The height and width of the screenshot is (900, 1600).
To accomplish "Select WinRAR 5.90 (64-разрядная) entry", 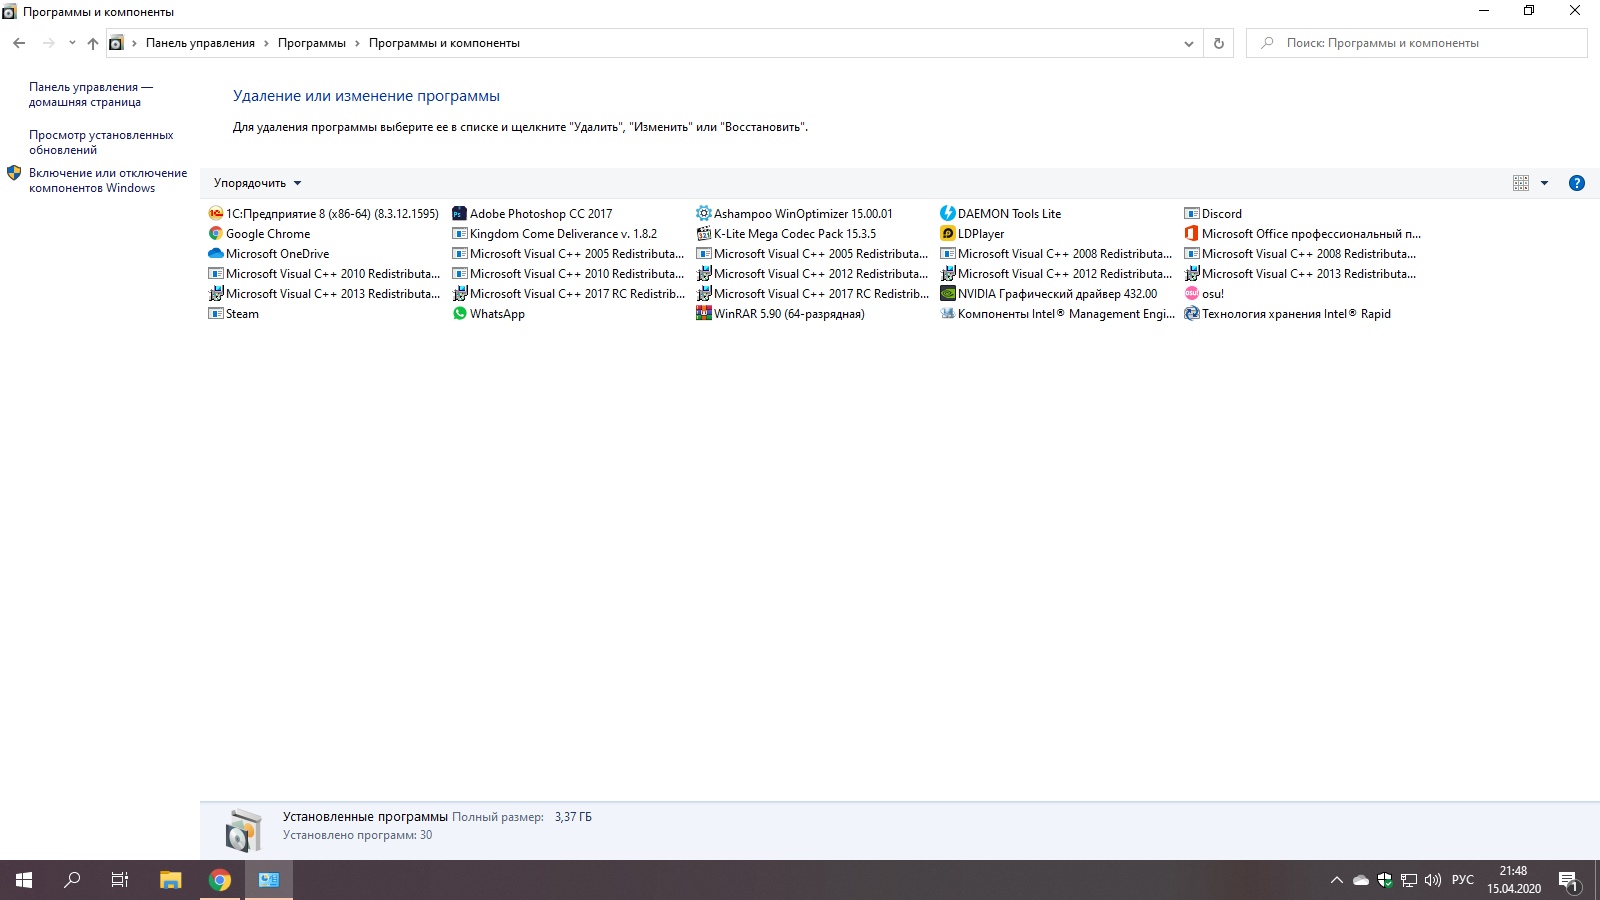I will coord(781,313).
